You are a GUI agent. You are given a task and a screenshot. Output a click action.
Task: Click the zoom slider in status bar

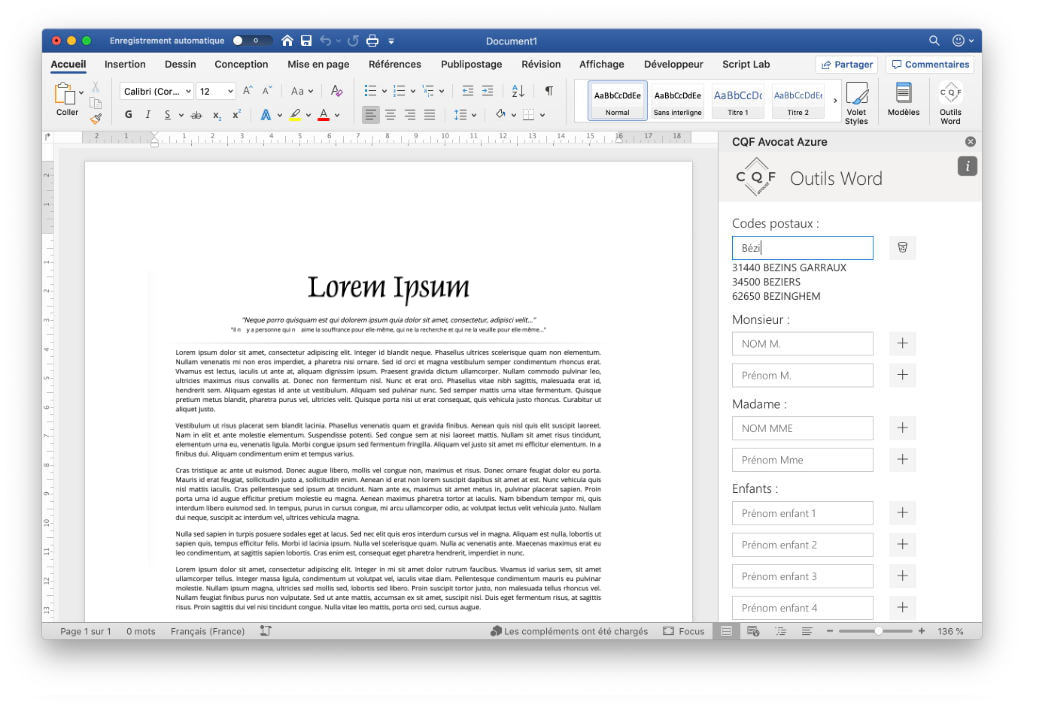coord(878,631)
